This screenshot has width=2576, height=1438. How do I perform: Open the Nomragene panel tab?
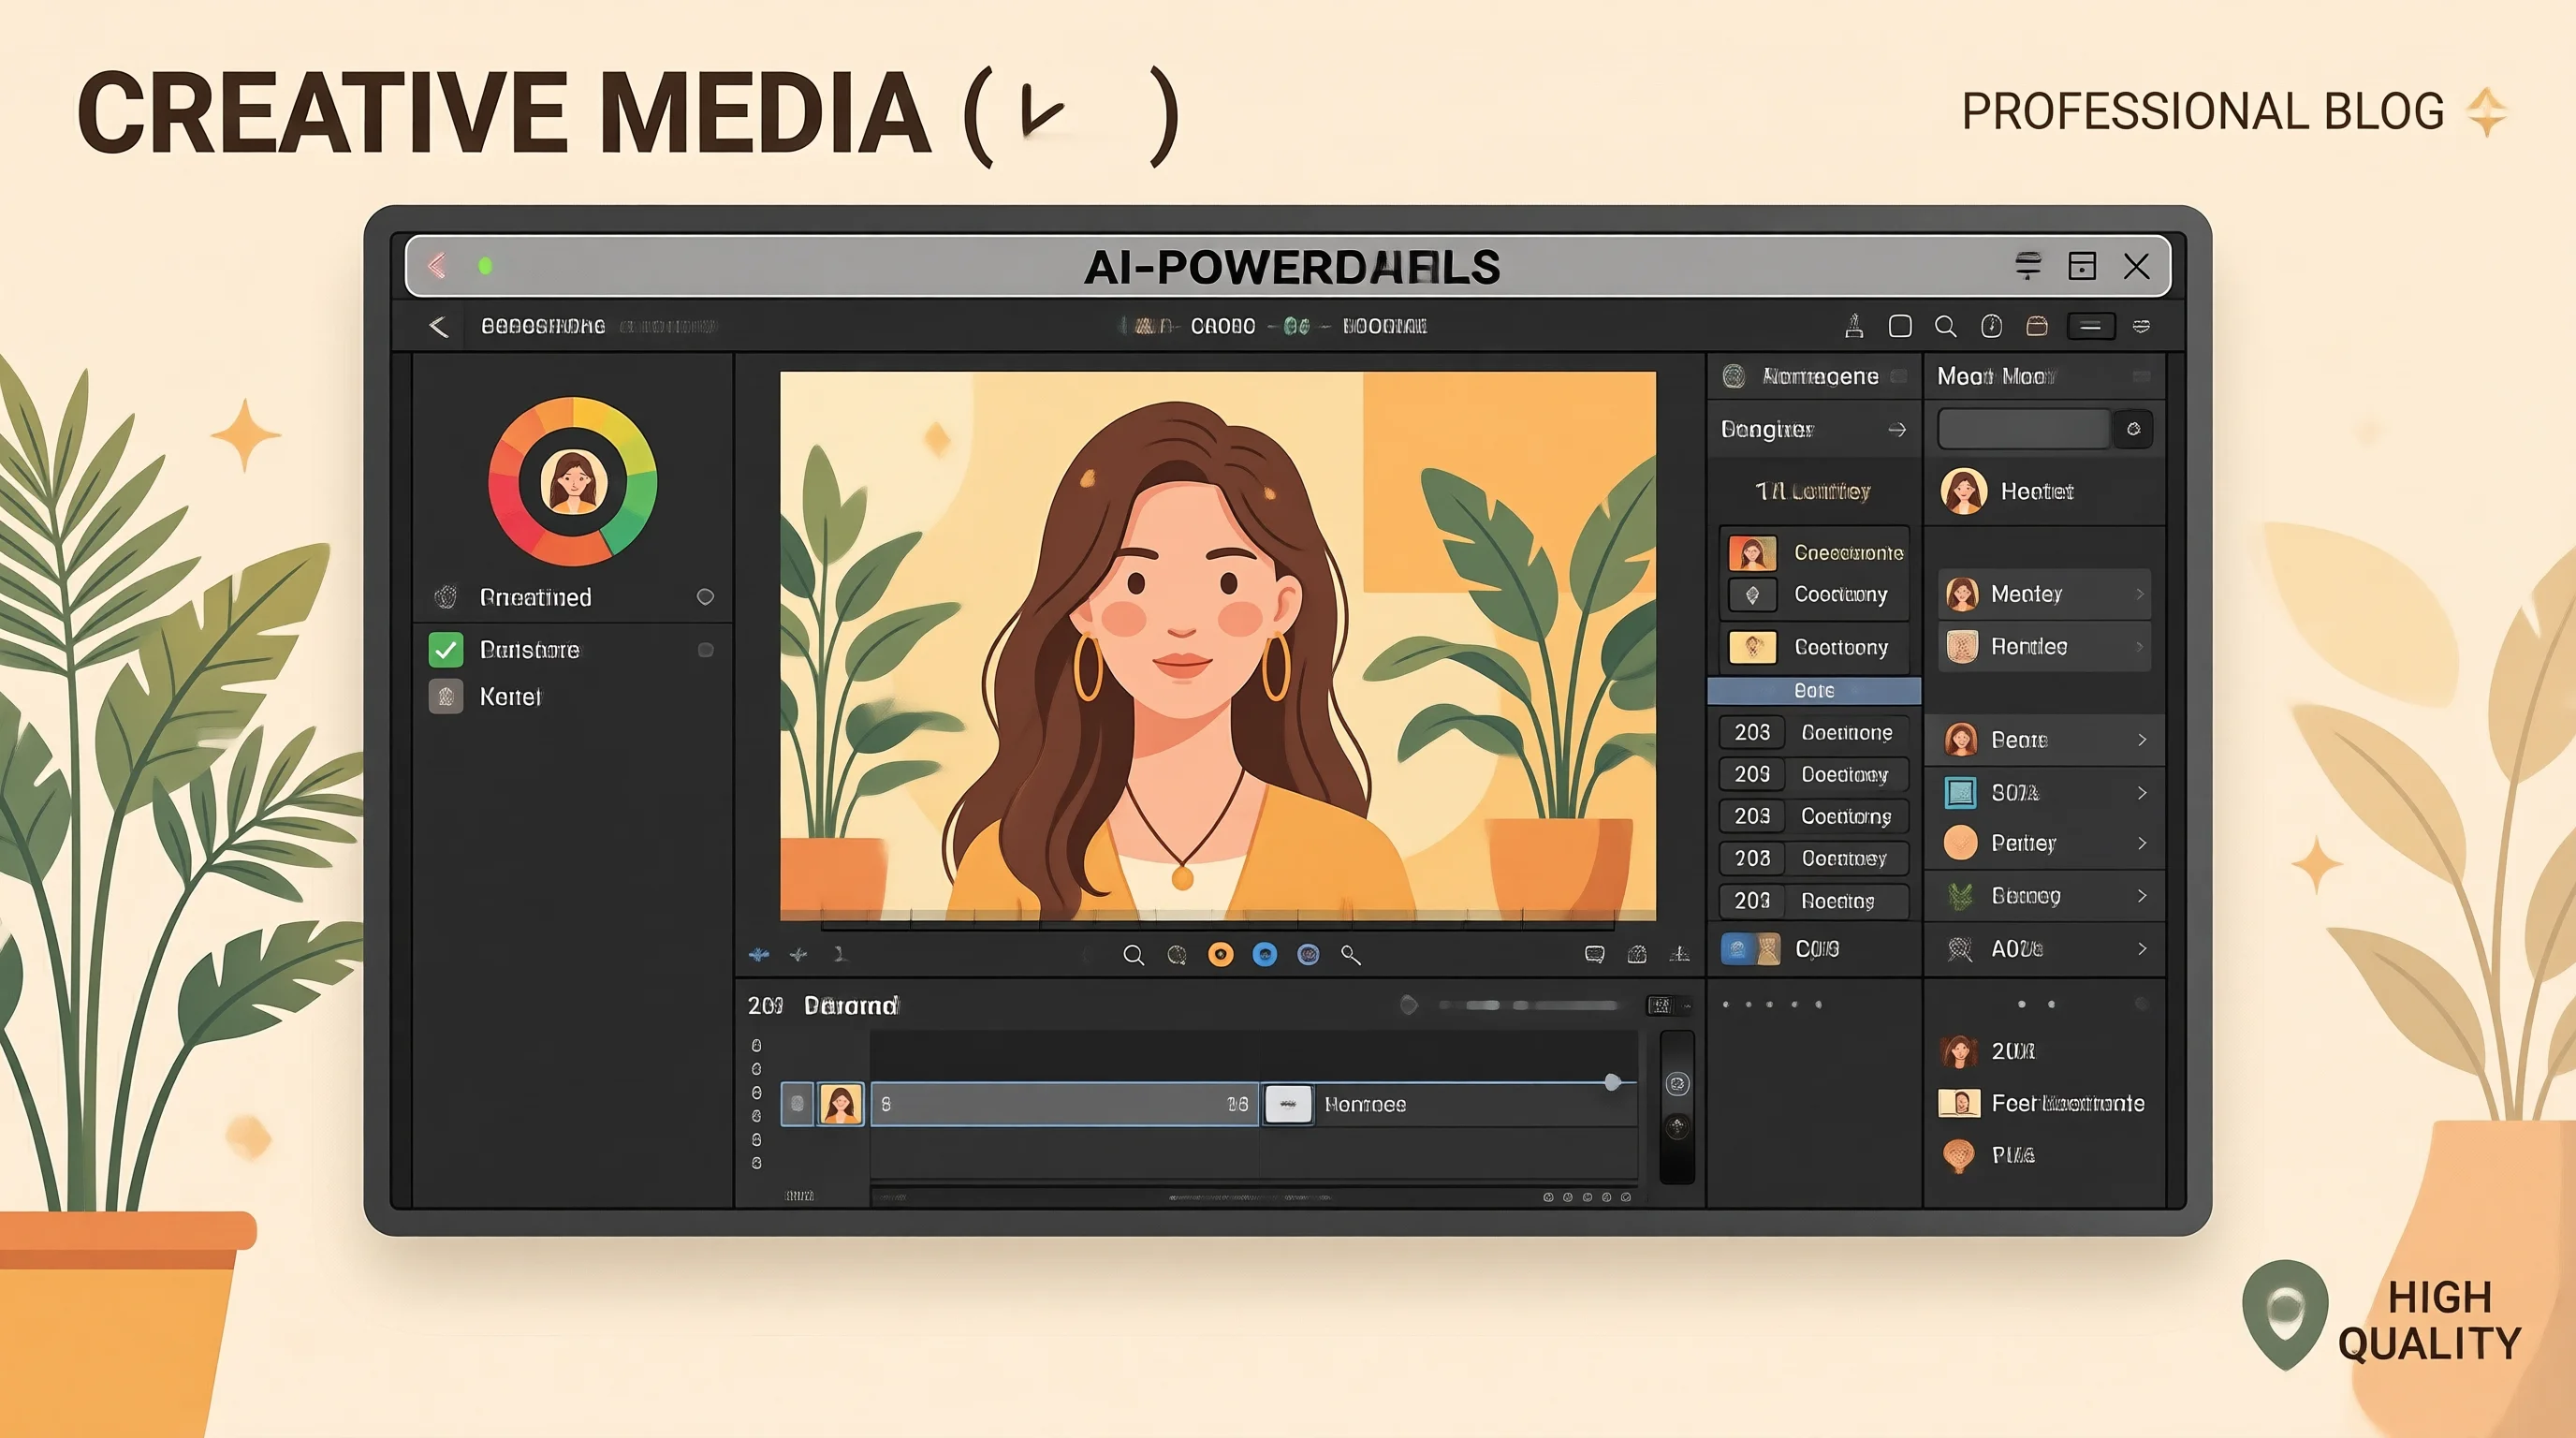point(1814,376)
